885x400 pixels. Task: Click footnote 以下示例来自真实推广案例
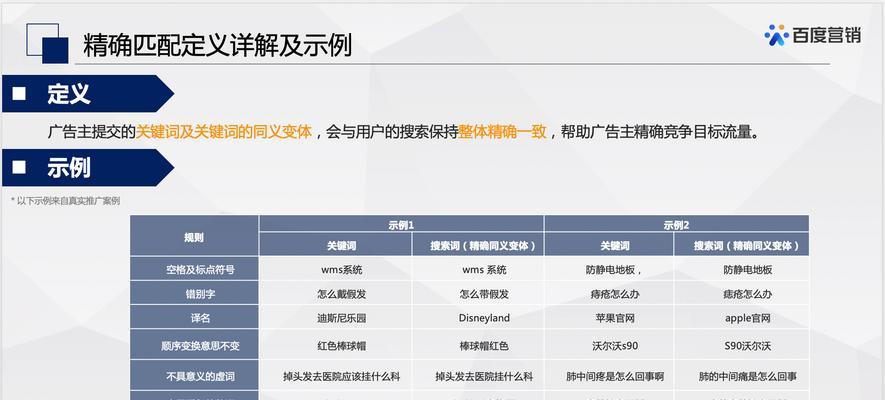click(65, 201)
